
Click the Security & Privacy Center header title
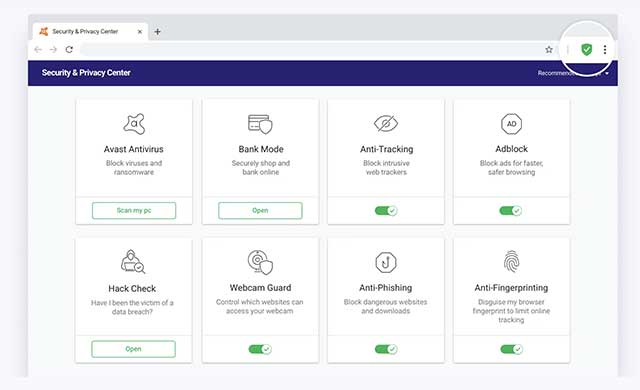[x=86, y=73]
